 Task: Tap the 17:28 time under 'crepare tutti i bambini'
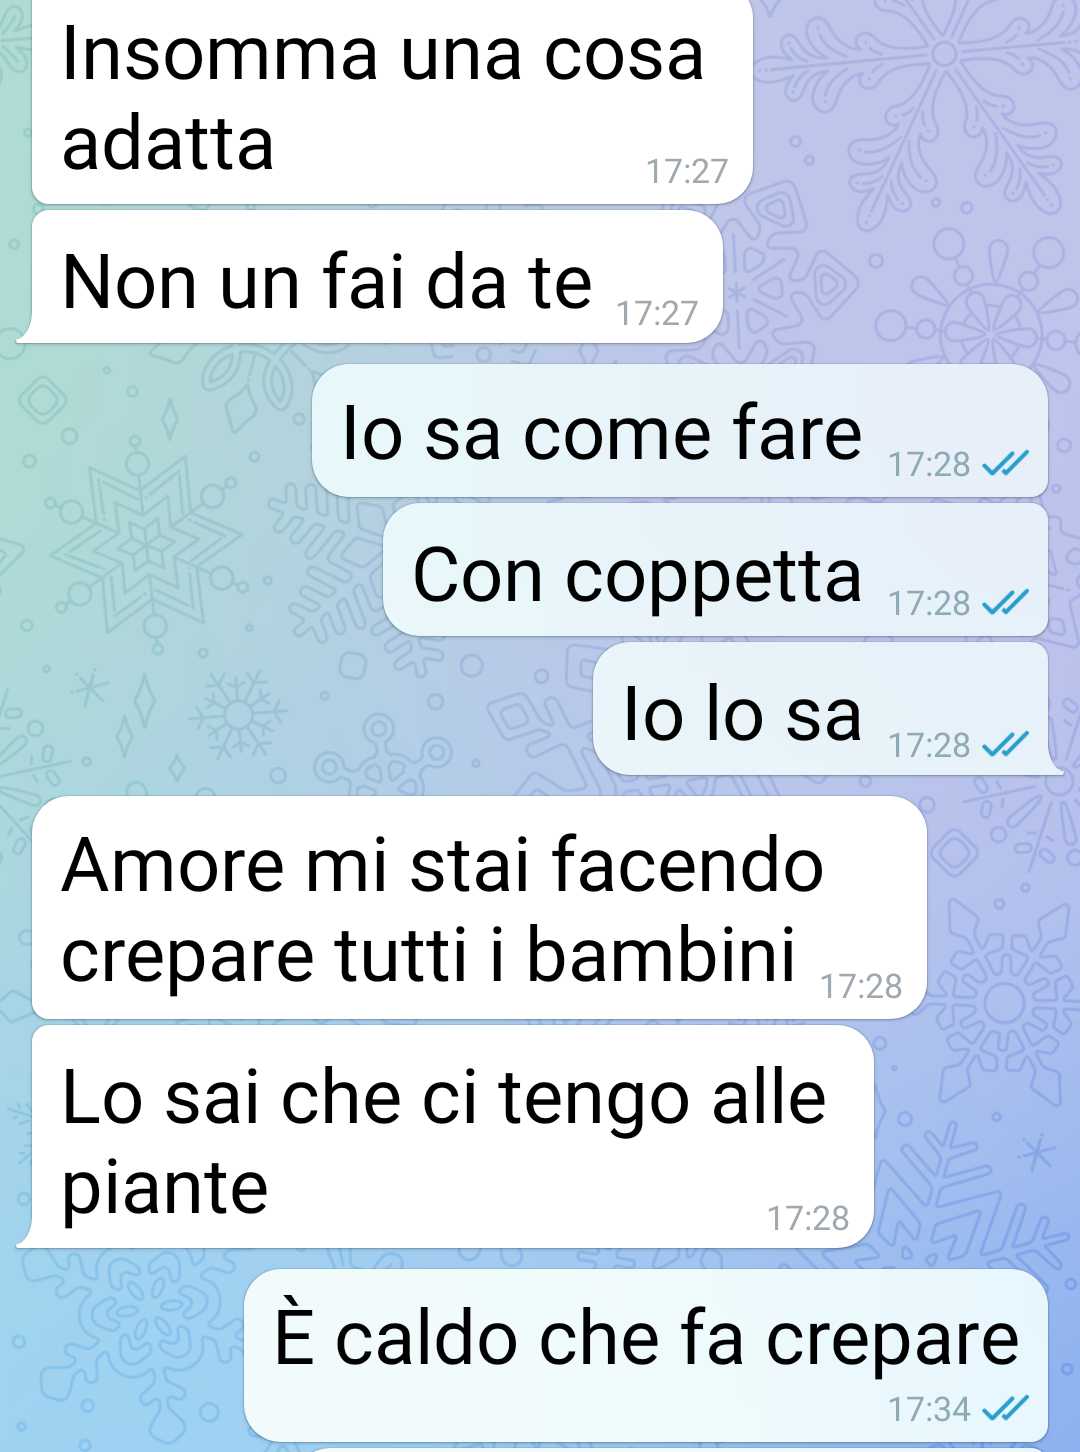tap(861, 986)
